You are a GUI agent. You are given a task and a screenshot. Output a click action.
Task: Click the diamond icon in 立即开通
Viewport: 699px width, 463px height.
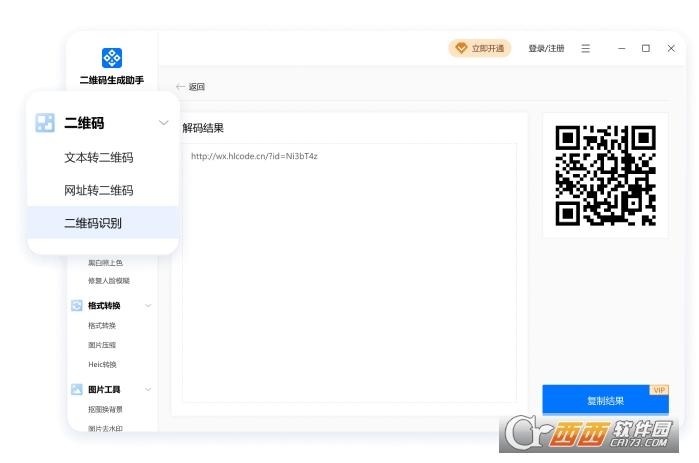[x=461, y=48]
